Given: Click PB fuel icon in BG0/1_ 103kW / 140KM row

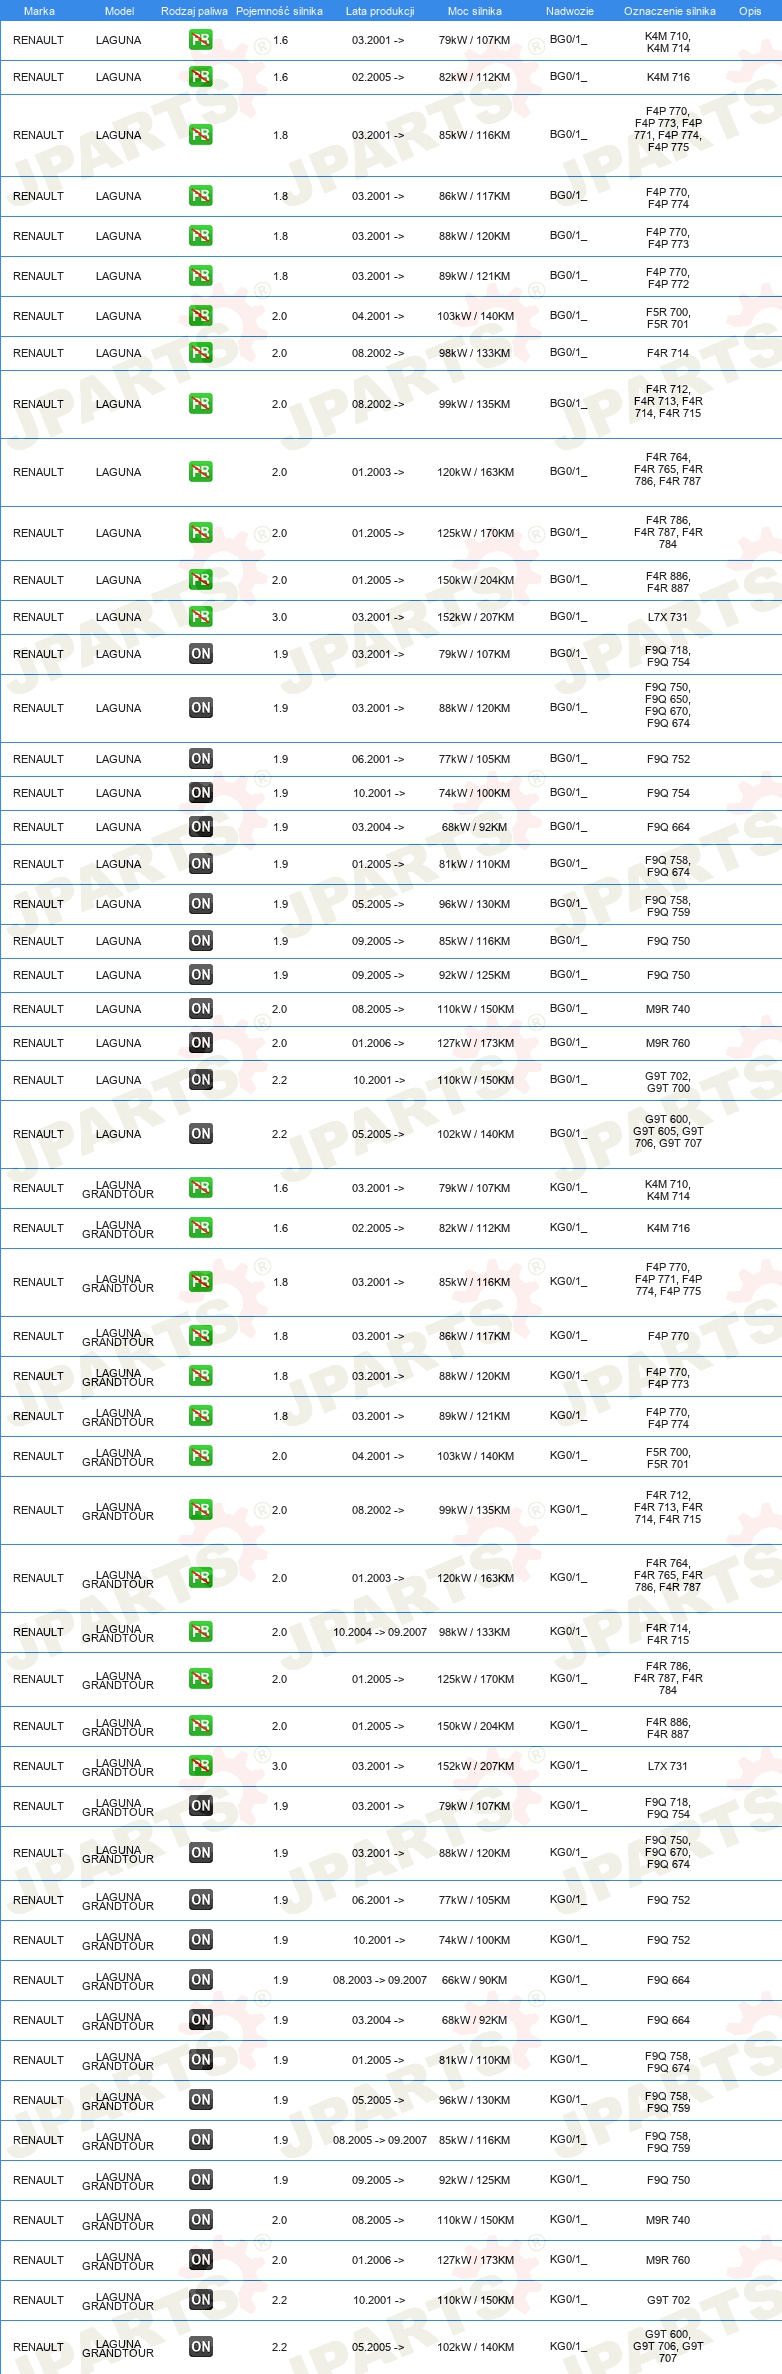Looking at the screenshot, I should (x=201, y=316).
